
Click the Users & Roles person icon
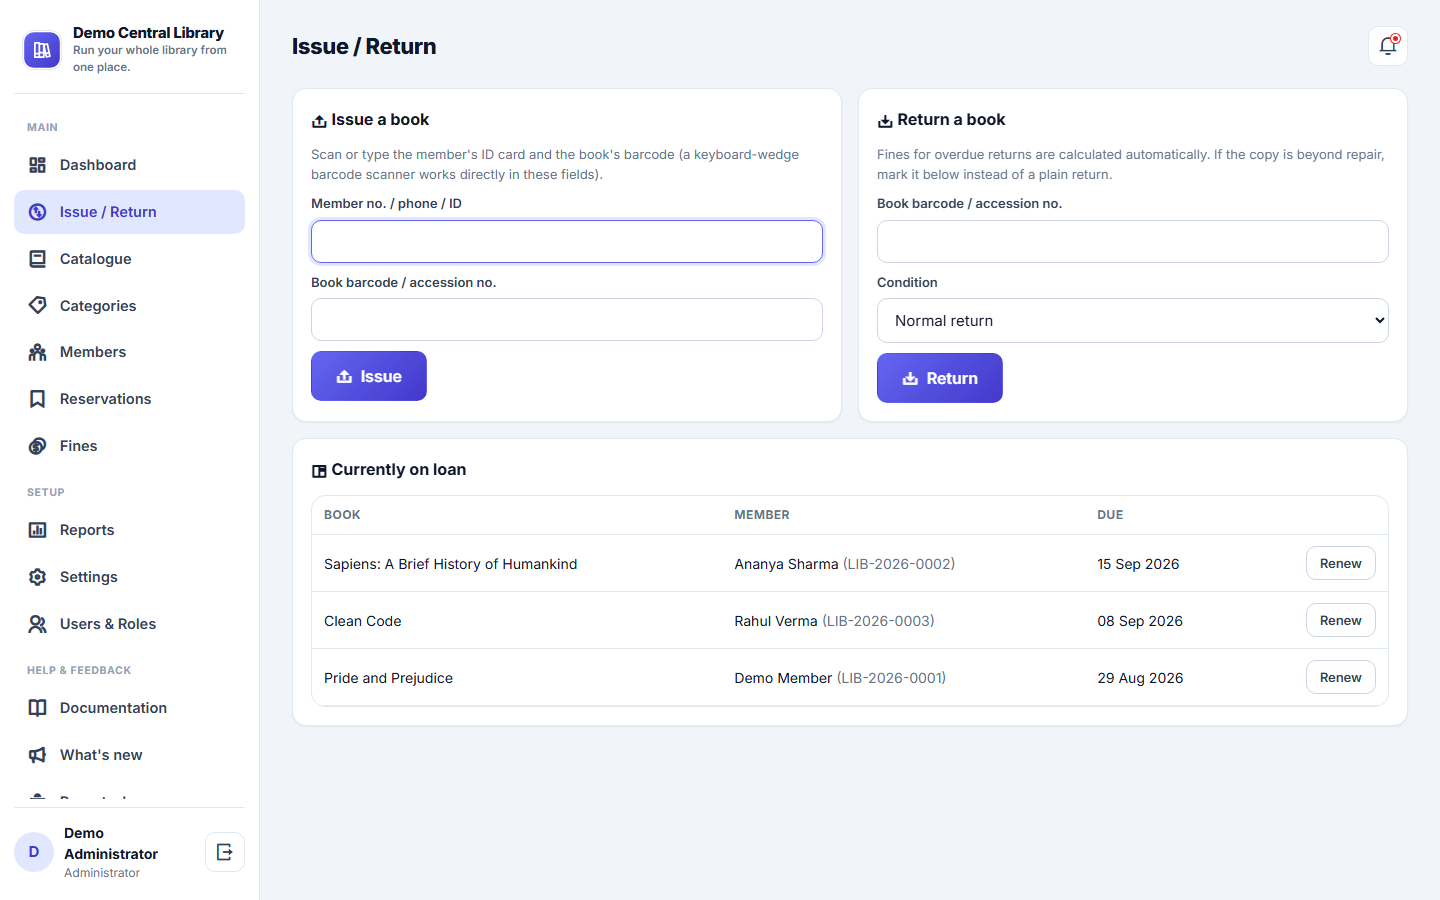click(x=38, y=624)
